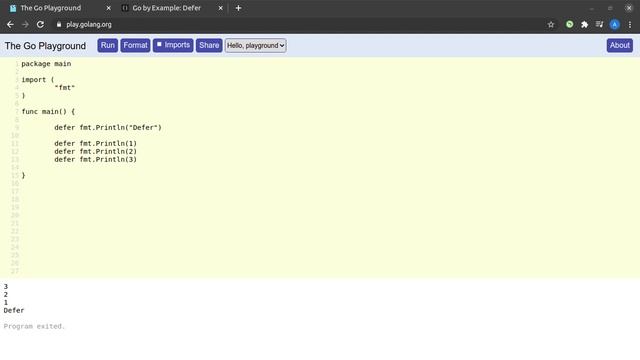The height and width of the screenshot is (360, 640).
Task: Click the 'Program exited.' output text
Action: click(x=34, y=326)
